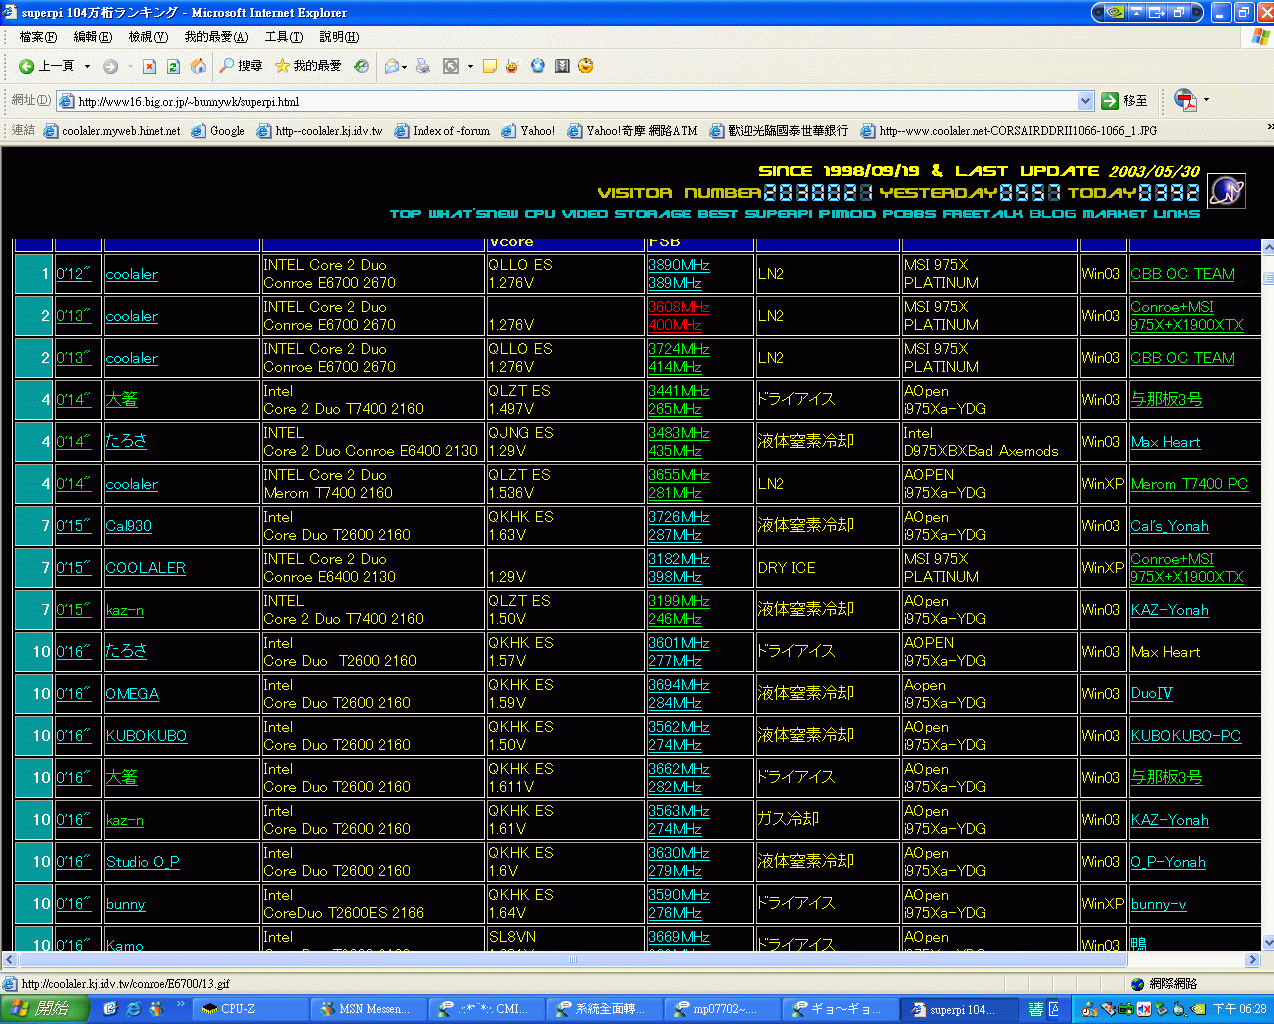Stop page loading with red X icon

pyautogui.click(x=149, y=66)
